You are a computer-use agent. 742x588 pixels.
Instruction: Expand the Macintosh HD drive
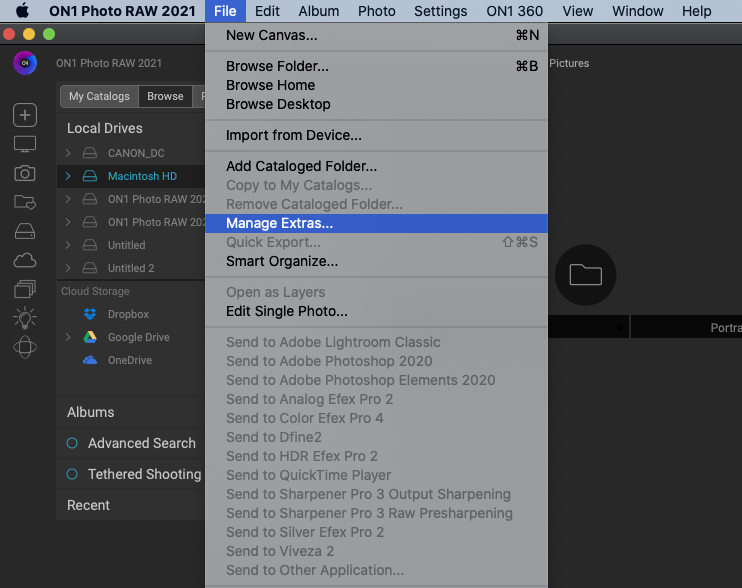(68, 176)
